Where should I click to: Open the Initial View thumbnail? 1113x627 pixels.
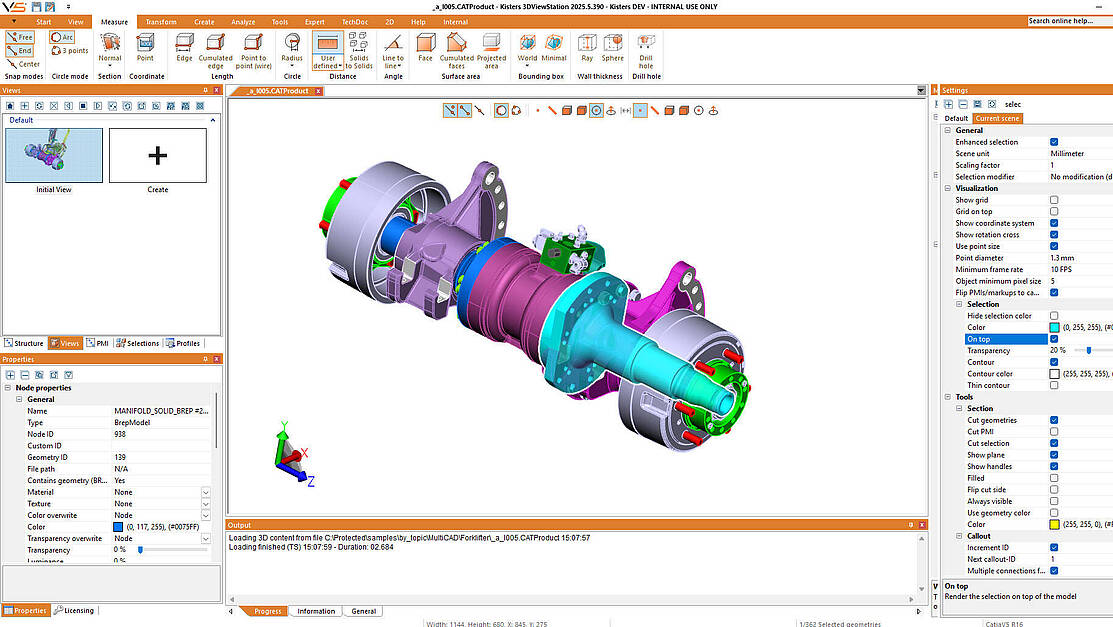(x=54, y=155)
